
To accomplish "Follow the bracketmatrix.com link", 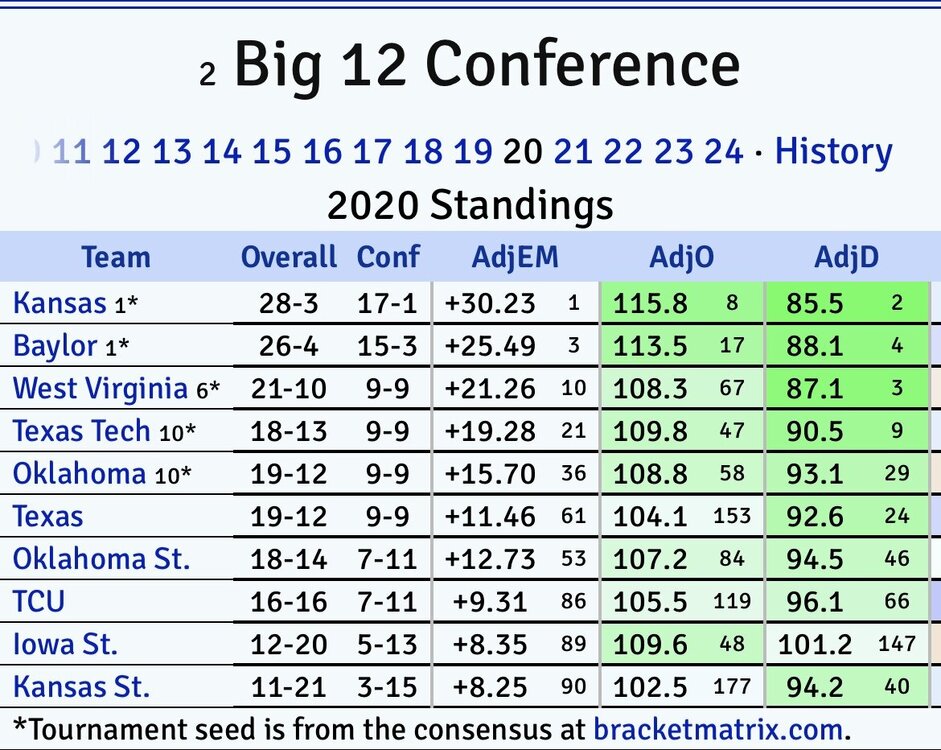I will click(718, 726).
